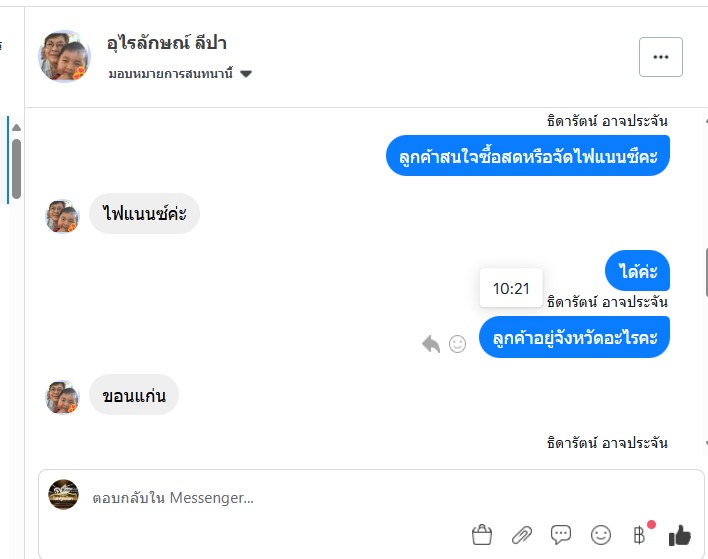Open the contact name อุไรลักษณ์ ลีปา
The width and height of the screenshot is (708, 559).
[167, 43]
